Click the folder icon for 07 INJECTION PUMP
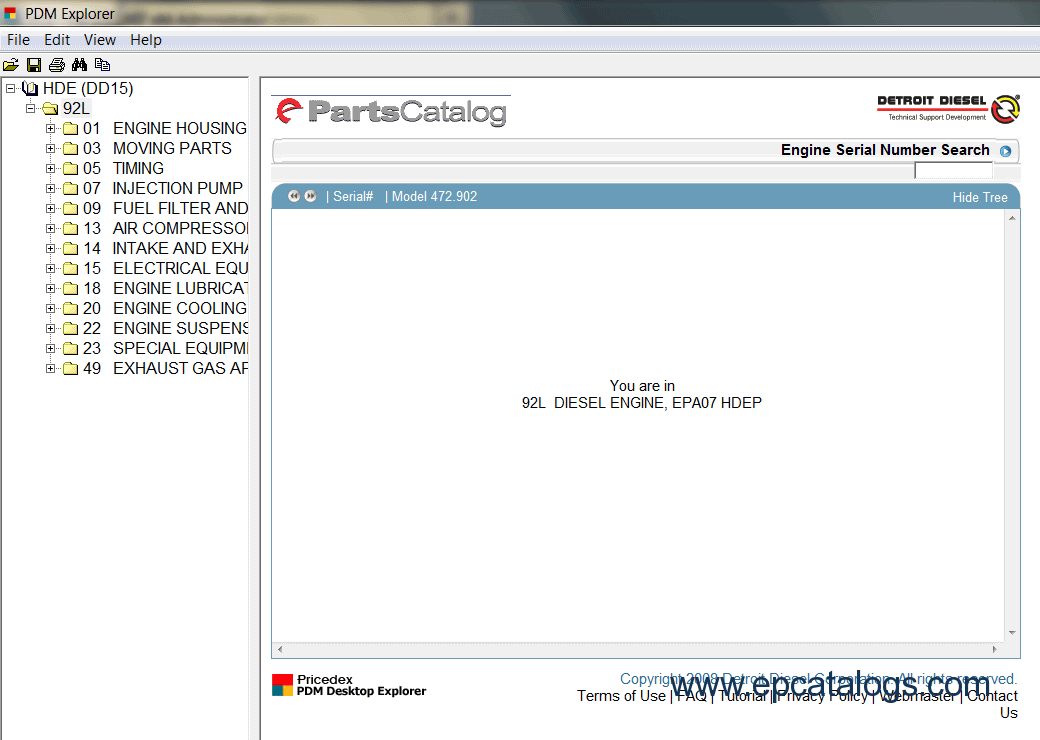This screenshot has width=1040, height=740. click(70, 188)
